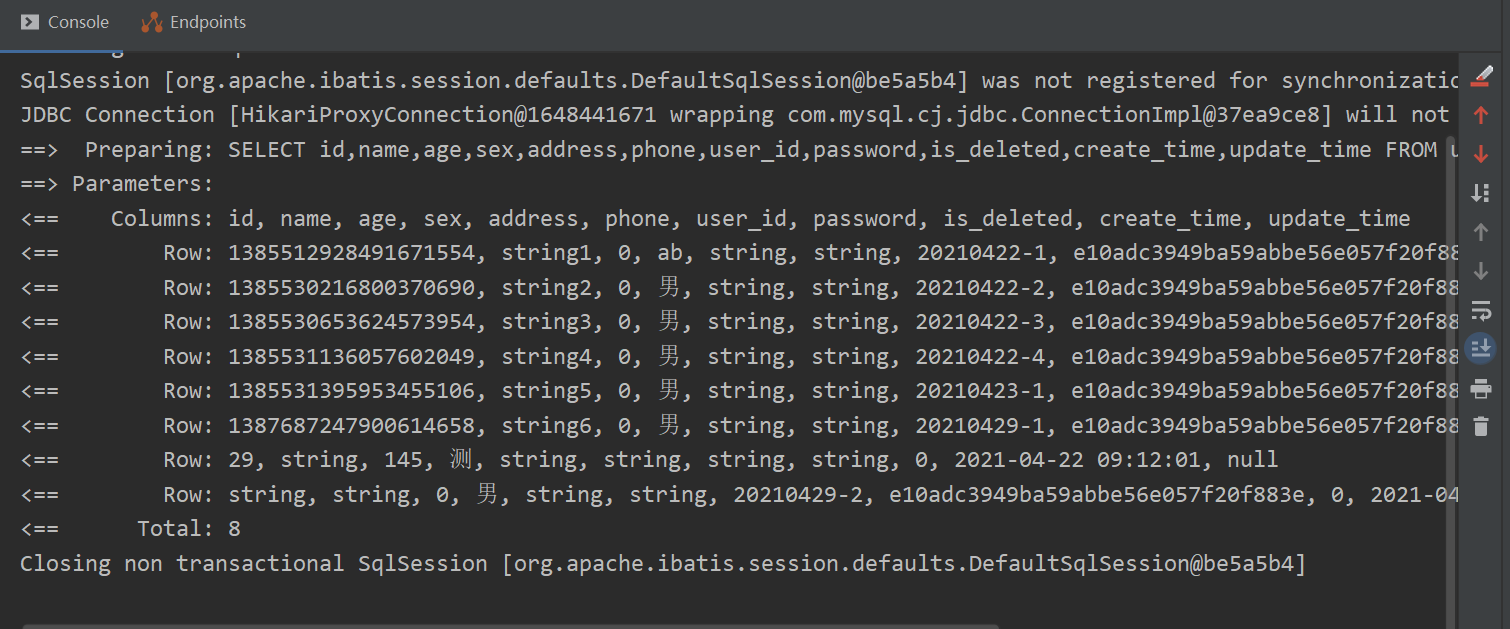Click the red down arrow icon
1510x629 pixels.
point(1481,154)
